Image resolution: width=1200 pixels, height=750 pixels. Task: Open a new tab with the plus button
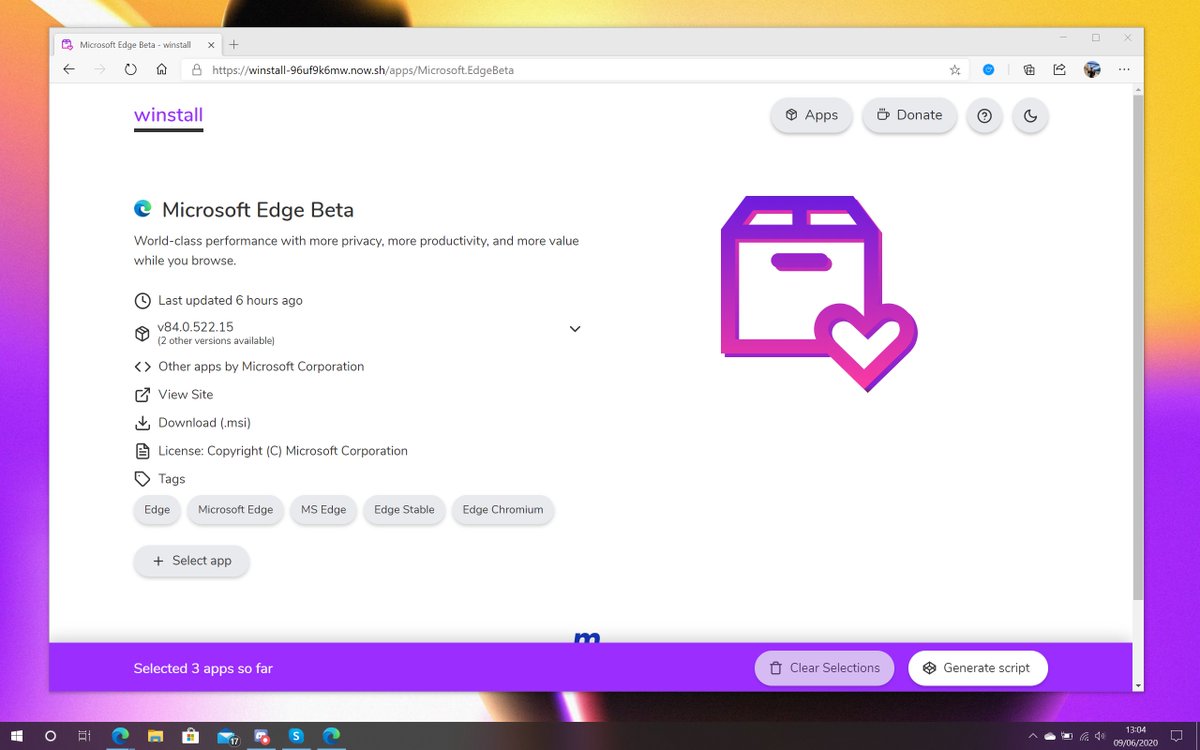(x=234, y=44)
